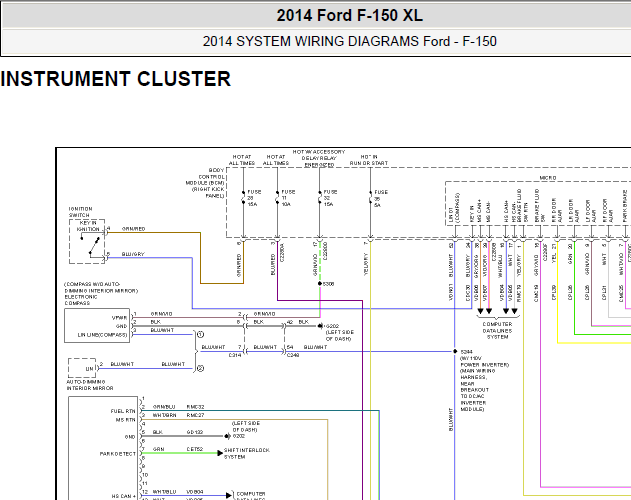The image size is (631, 500).
Task: Click 'PARK DETECT' pin label
Action: [x=118, y=454]
